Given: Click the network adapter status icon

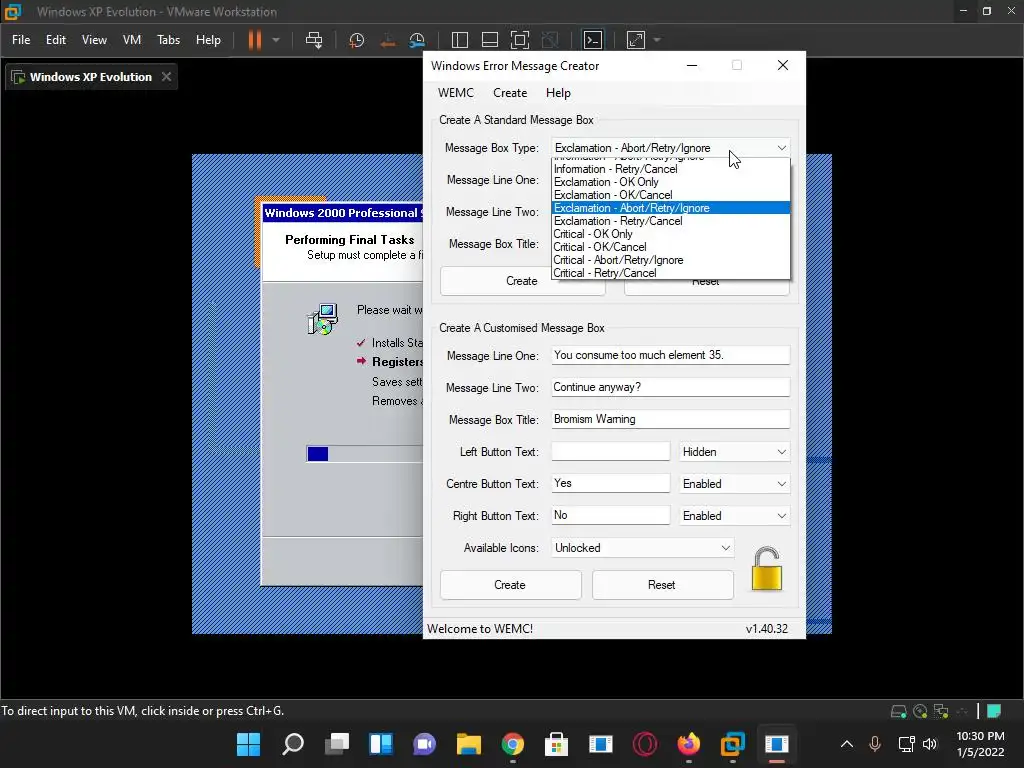Looking at the screenshot, I should [x=941, y=711].
